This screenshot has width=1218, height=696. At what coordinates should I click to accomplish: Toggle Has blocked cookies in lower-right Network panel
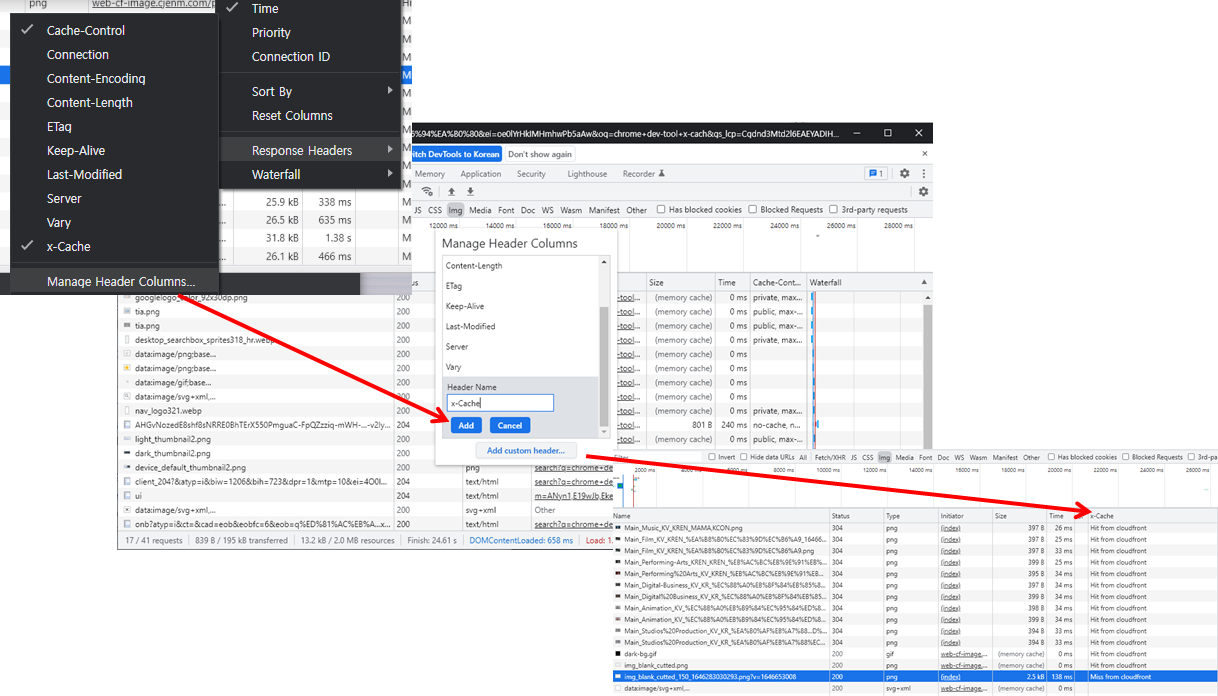[1053, 457]
